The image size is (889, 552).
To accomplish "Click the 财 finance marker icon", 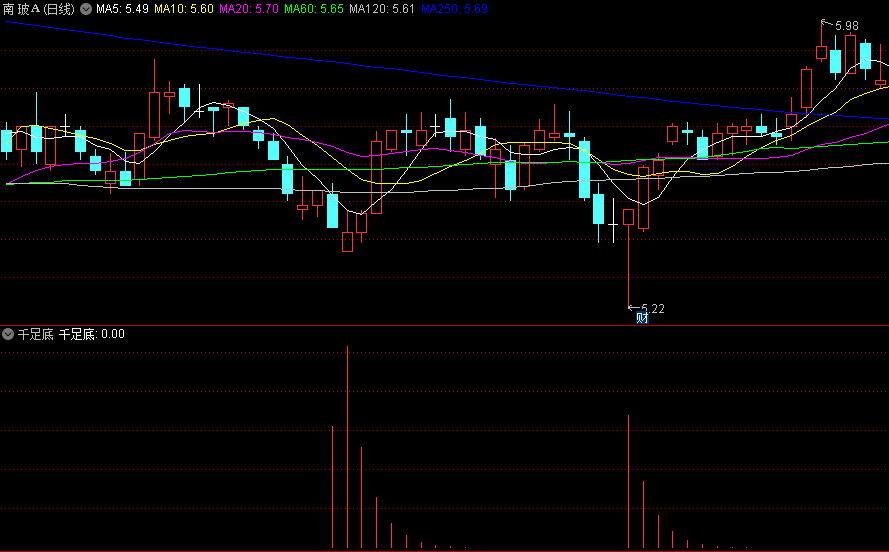I will [642, 318].
